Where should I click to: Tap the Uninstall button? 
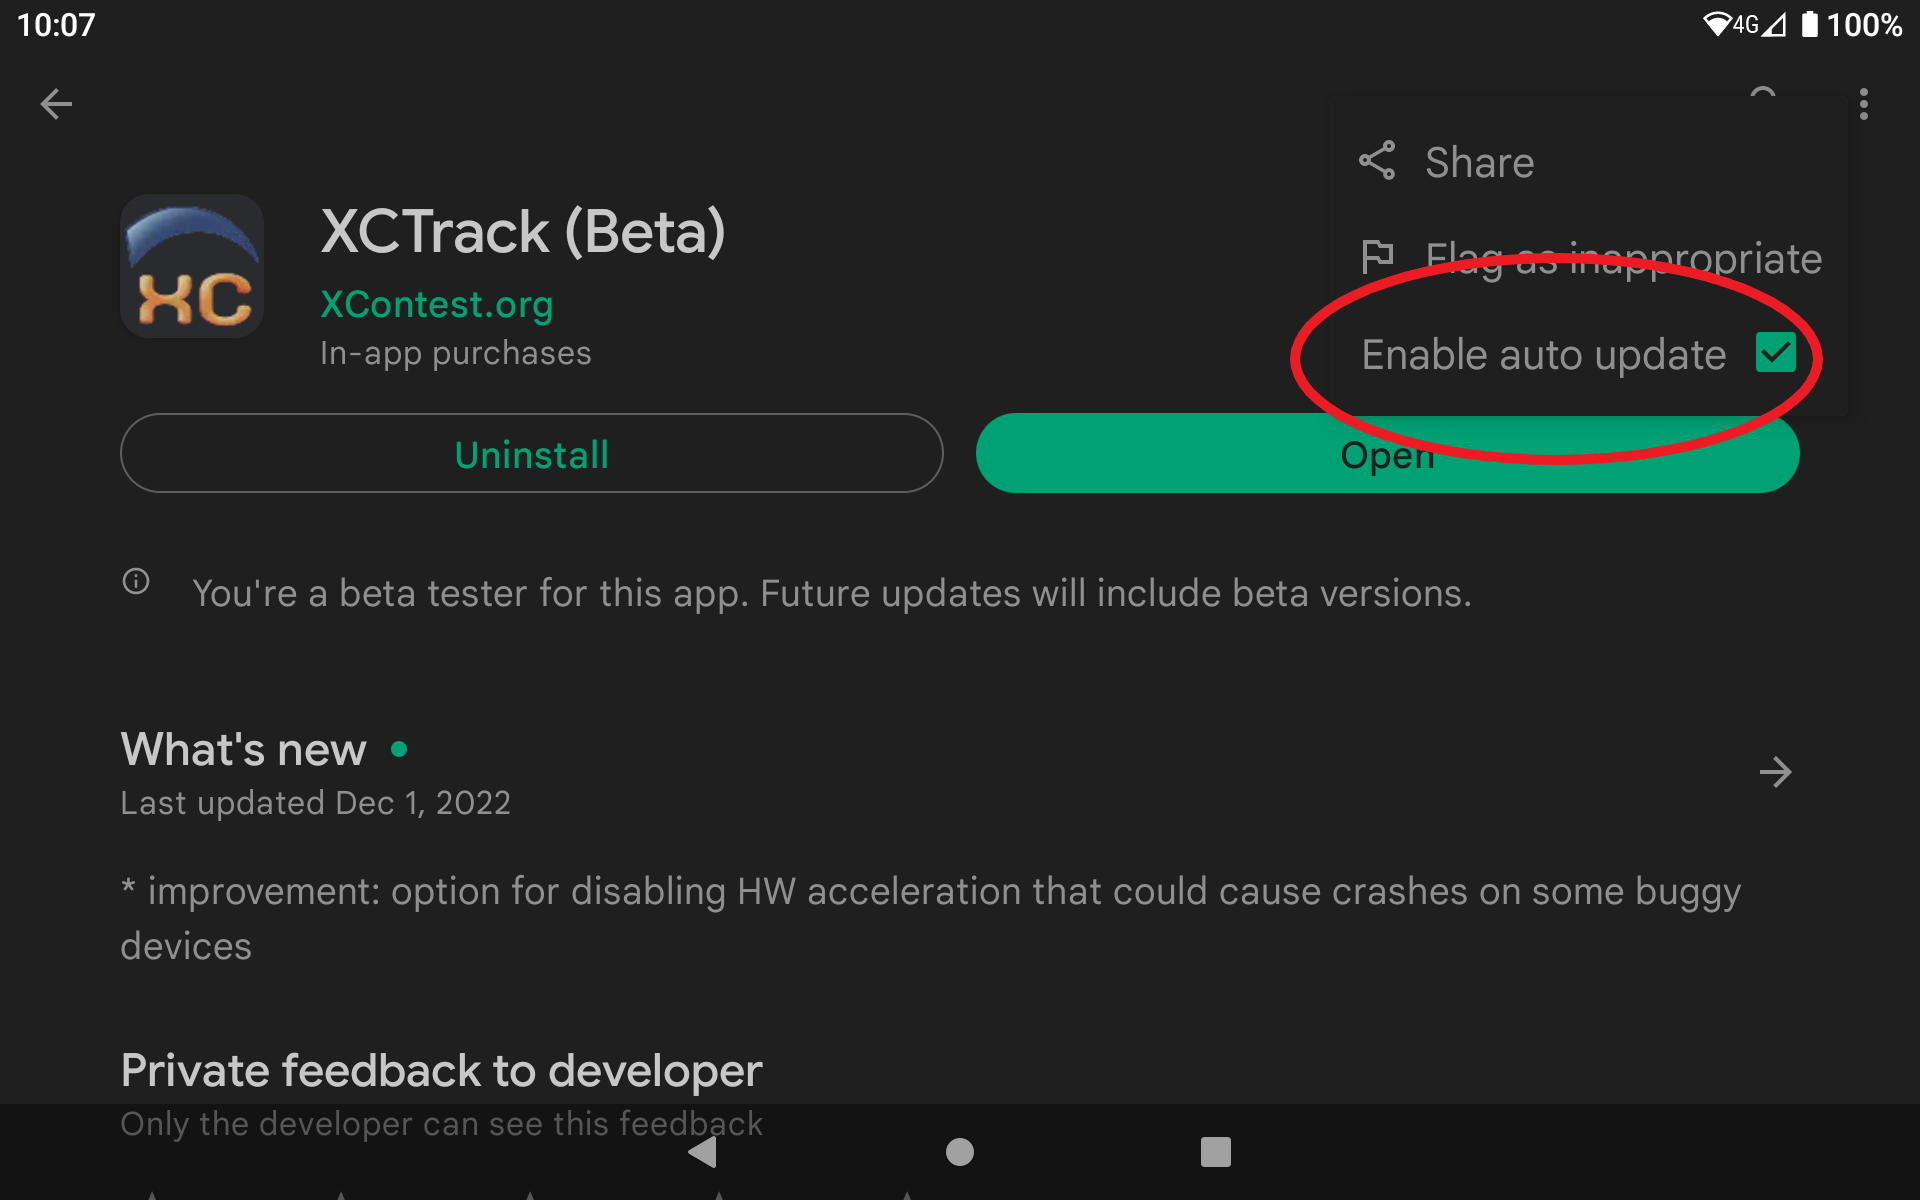tap(531, 454)
